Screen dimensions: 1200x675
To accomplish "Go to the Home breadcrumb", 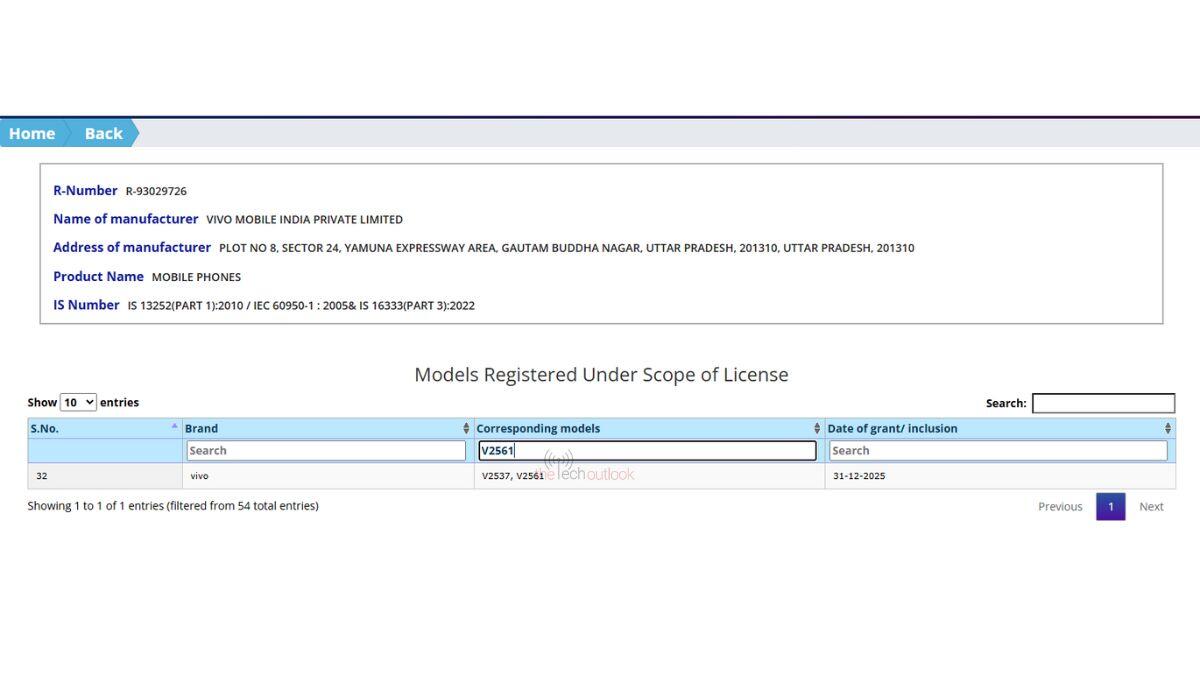I will pyautogui.click(x=32, y=133).
